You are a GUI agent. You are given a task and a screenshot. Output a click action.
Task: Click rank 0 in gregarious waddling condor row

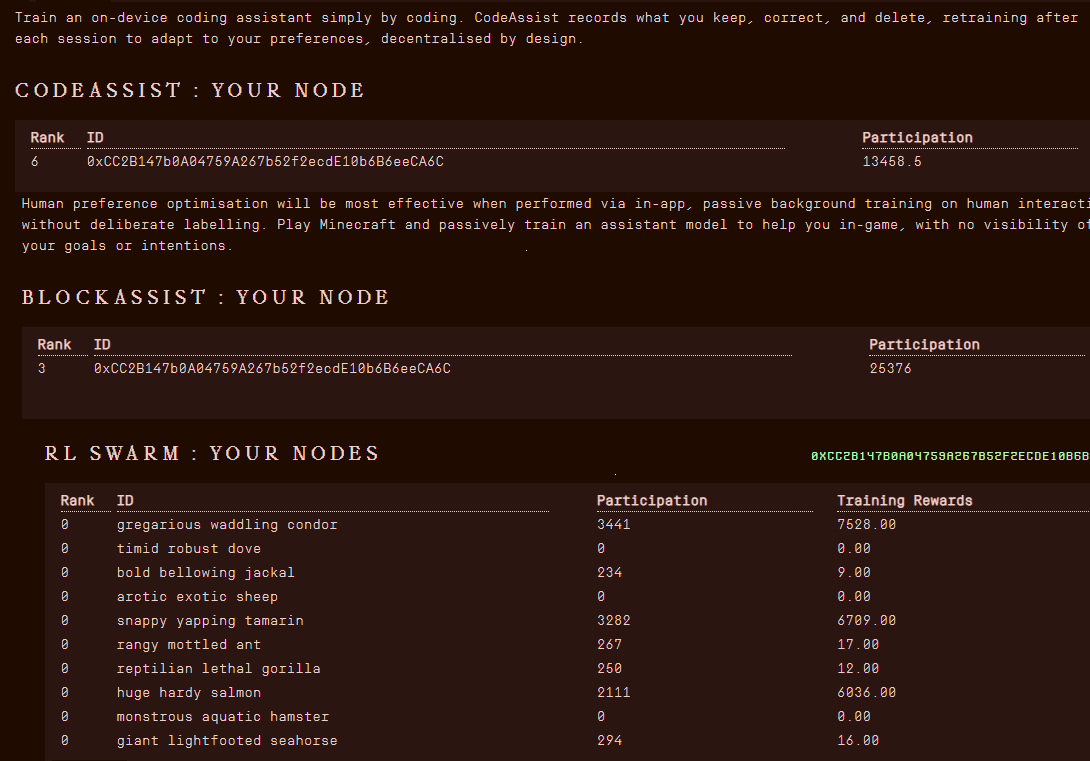(65, 525)
